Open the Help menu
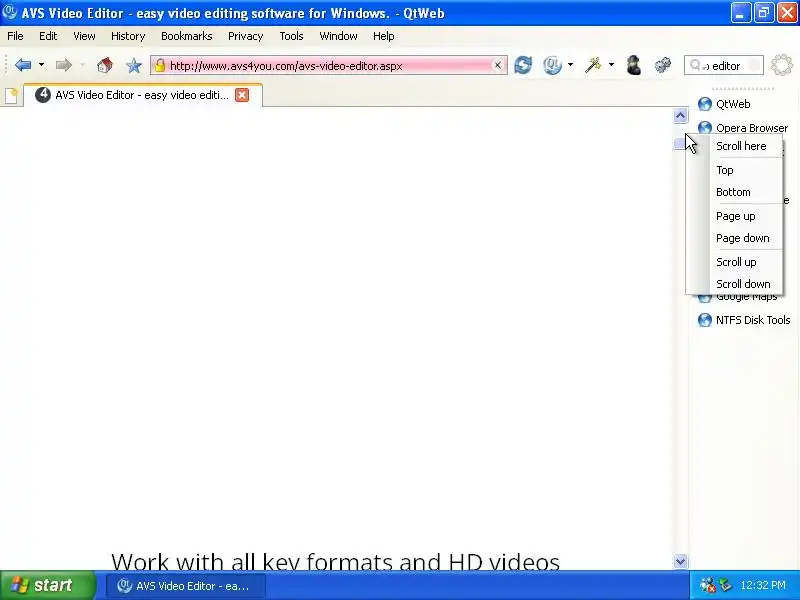The width and height of the screenshot is (800, 600). pos(384,36)
